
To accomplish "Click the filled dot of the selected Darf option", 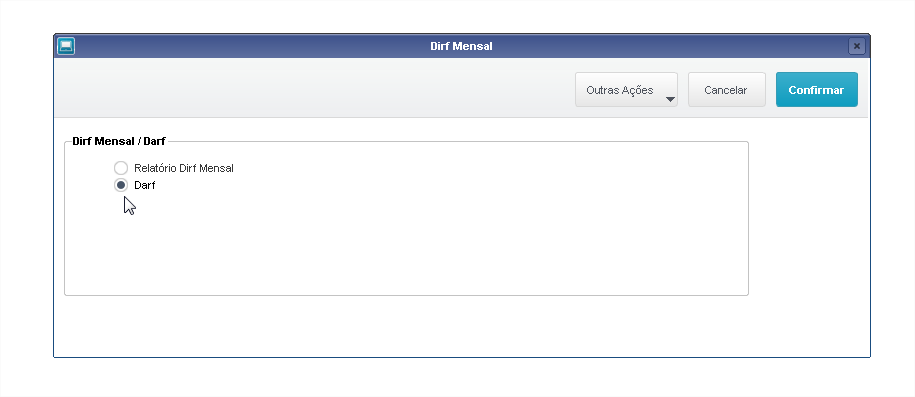I will tap(121, 185).
